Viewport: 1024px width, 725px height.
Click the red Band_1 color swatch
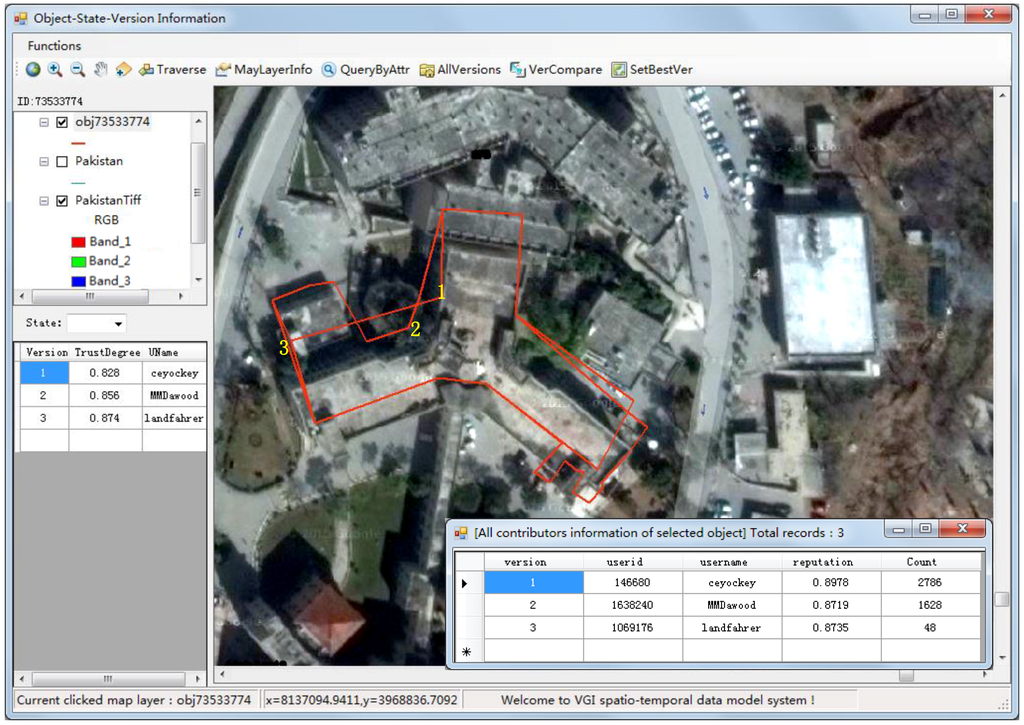click(78, 242)
